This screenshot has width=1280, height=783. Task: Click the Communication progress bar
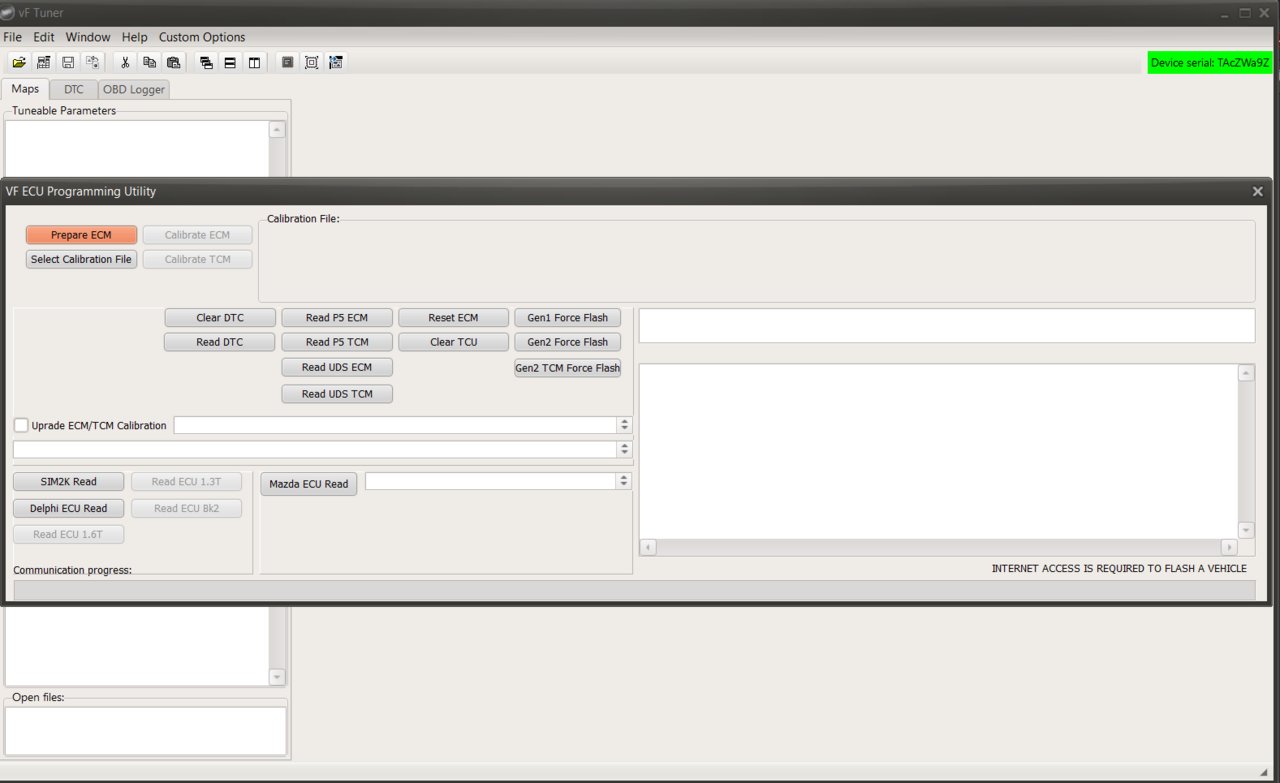[x=634, y=590]
